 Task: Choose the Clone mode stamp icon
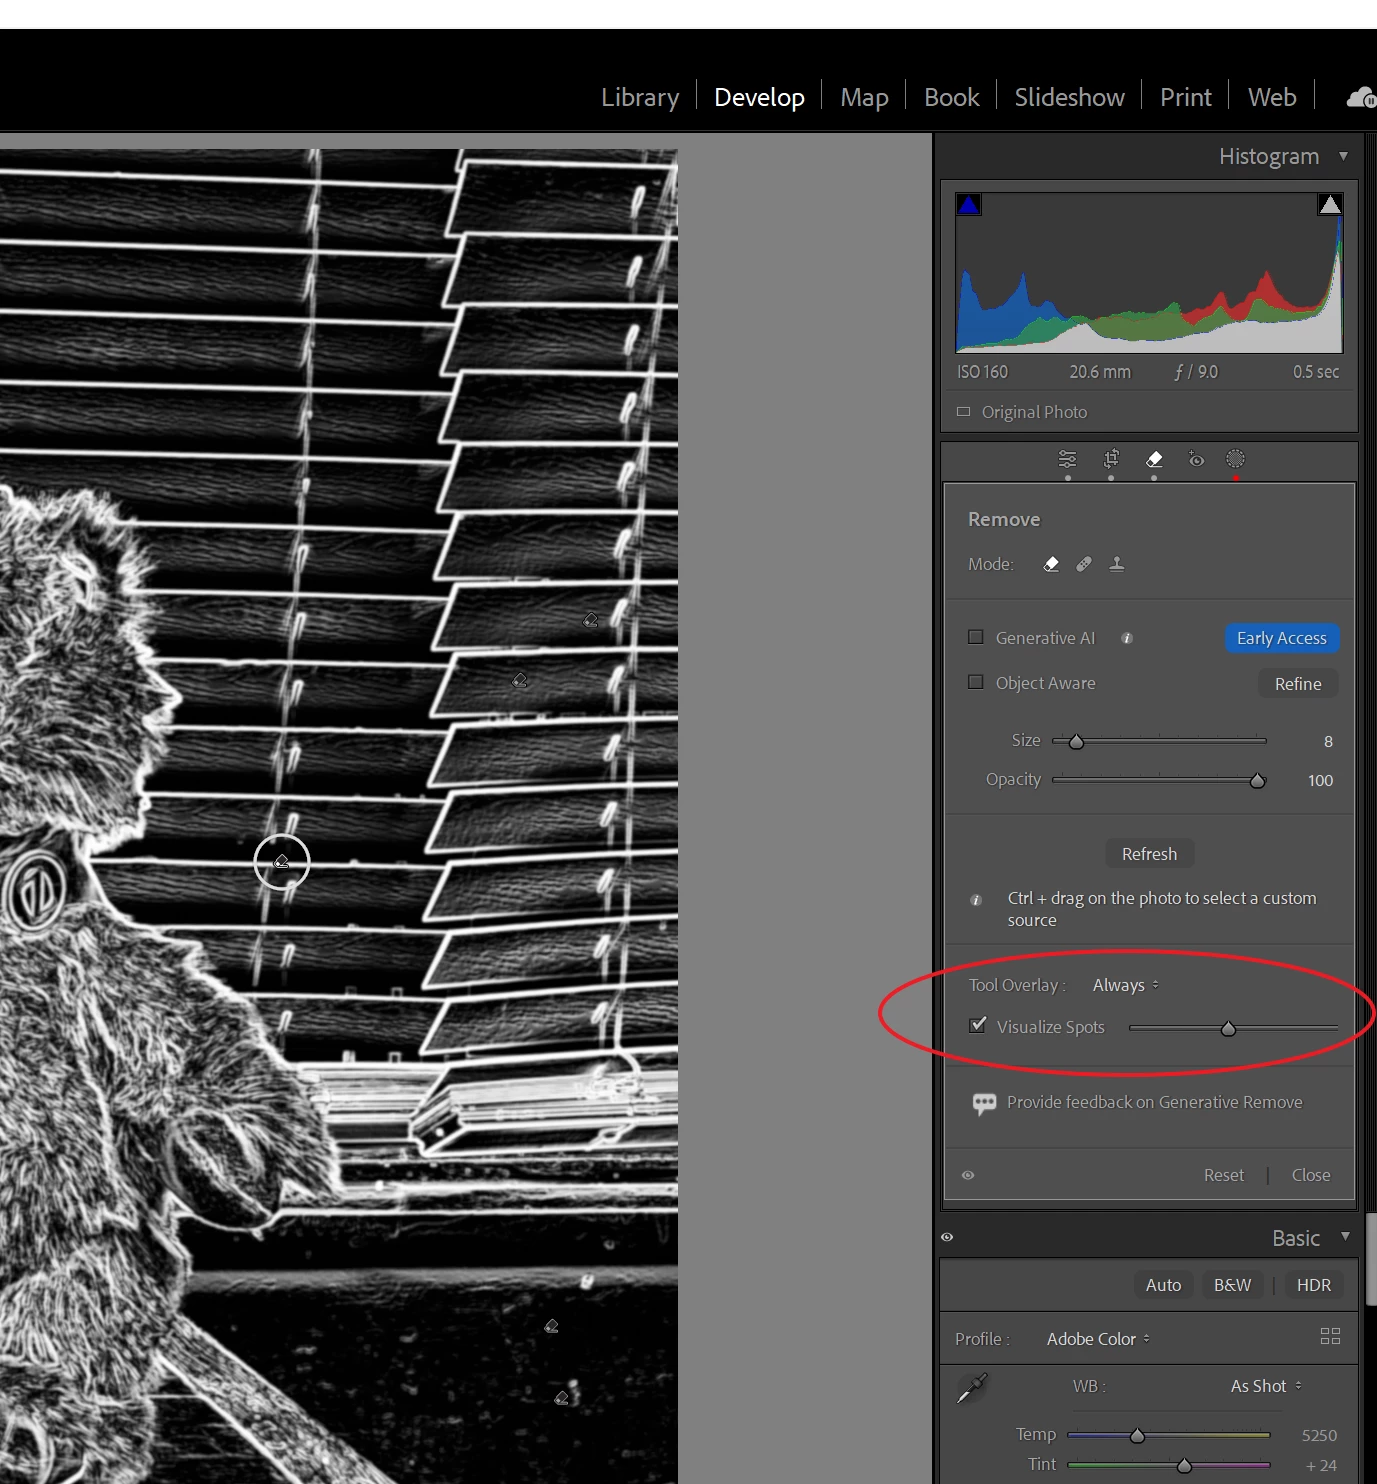(x=1117, y=564)
